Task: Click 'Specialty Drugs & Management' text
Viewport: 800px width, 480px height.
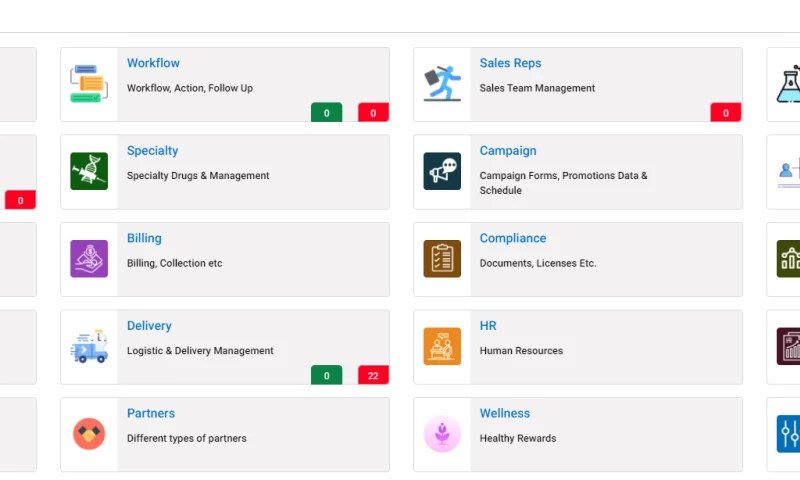Action: 198,175
